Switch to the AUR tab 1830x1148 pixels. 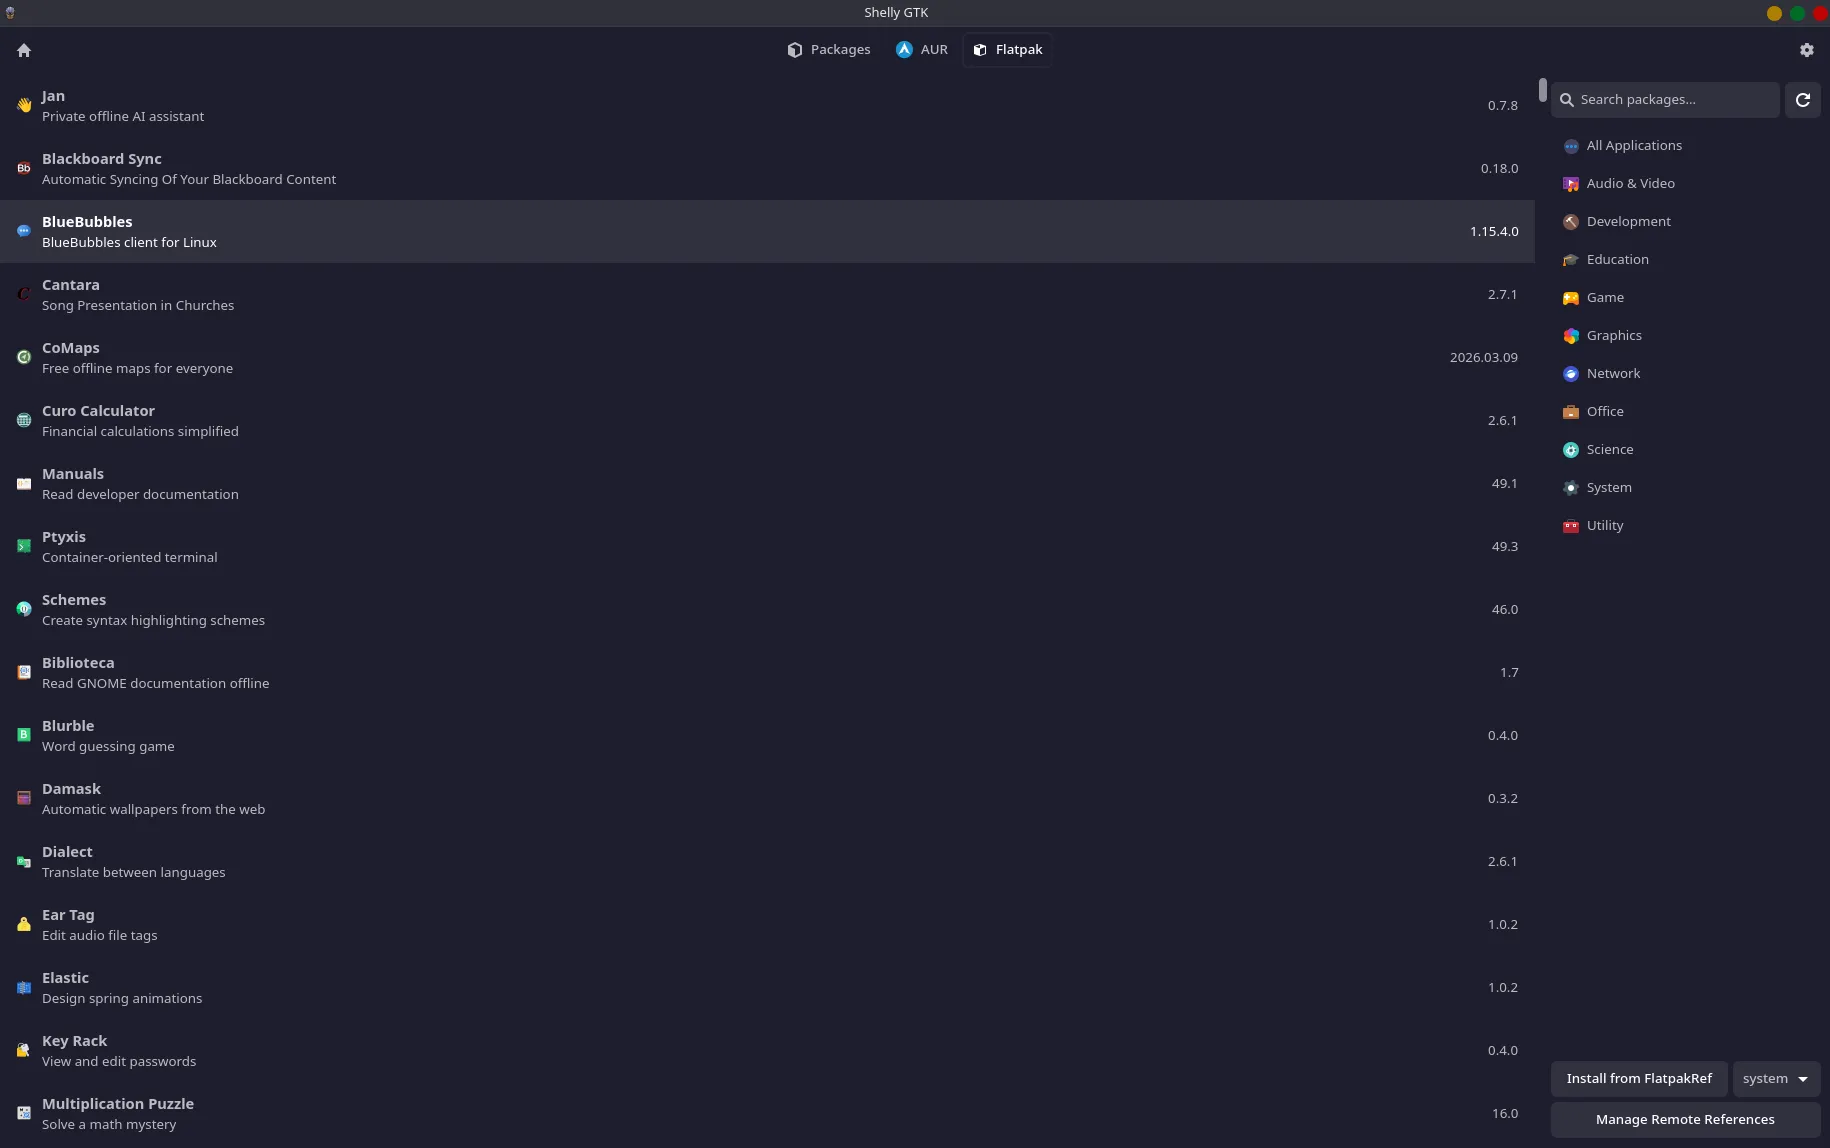921,50
